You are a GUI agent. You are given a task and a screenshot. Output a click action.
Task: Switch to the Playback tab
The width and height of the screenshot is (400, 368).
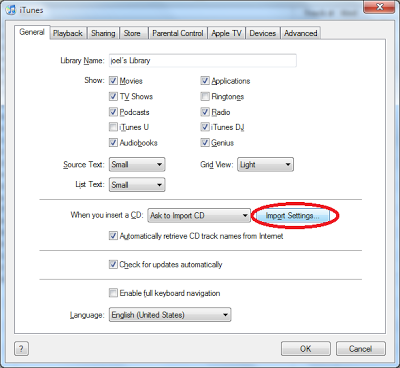68,33
